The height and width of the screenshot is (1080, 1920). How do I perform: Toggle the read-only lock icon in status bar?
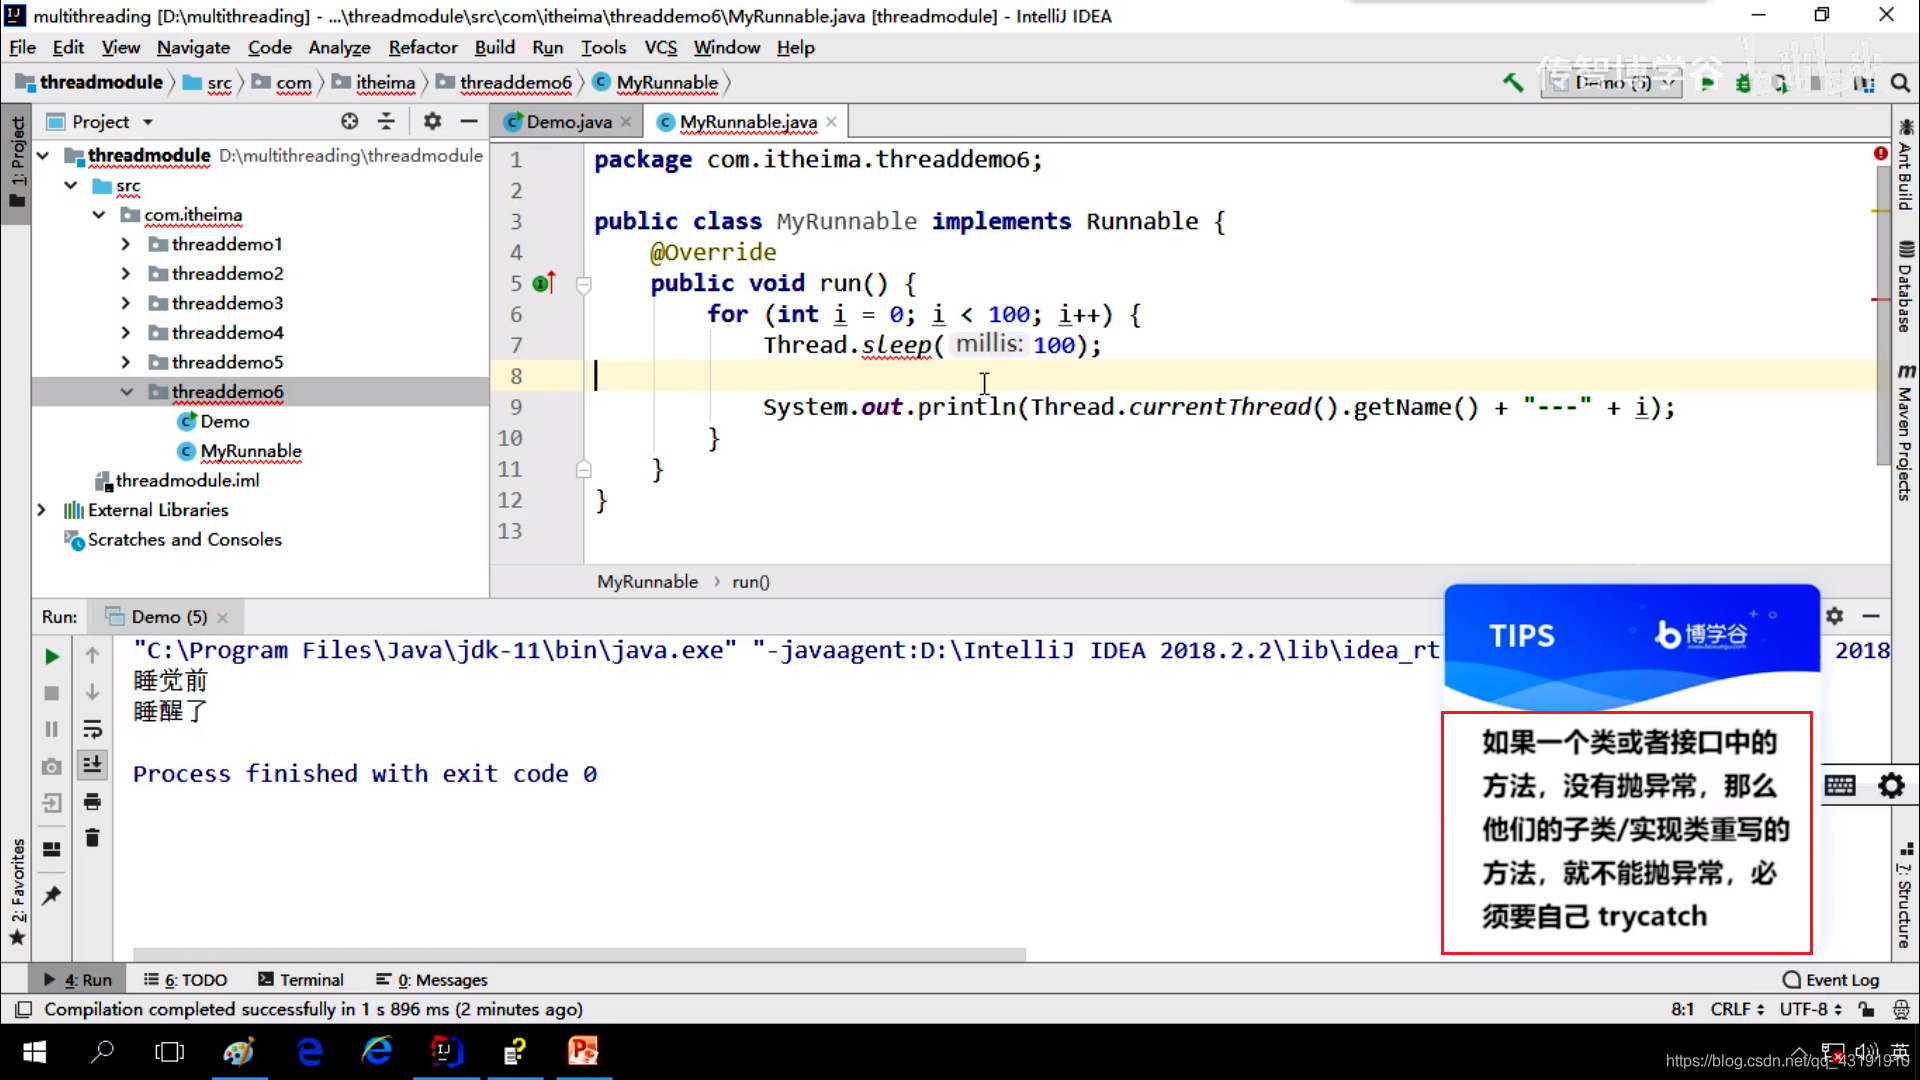[1866, 1010]
